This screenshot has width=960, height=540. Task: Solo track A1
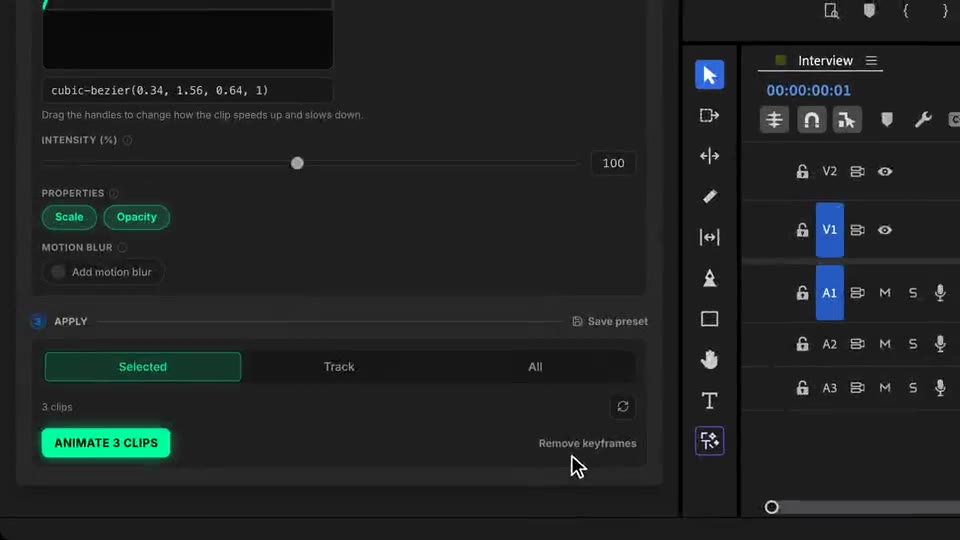[x=913, y=293]
